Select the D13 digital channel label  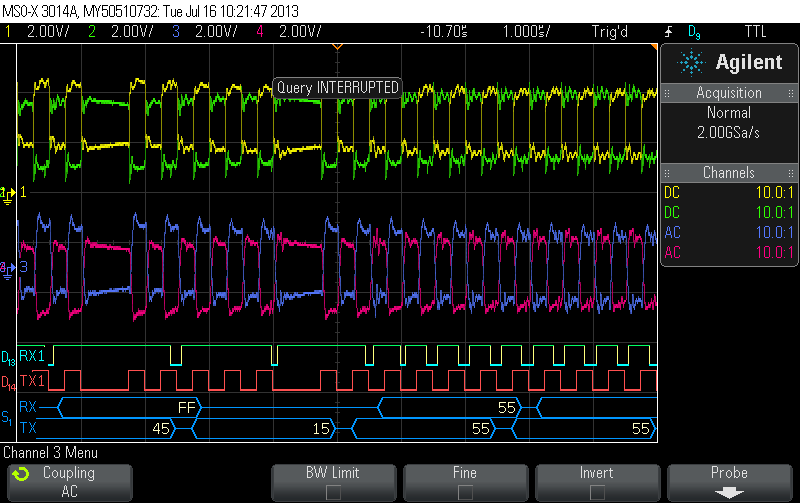coord(8,358)
